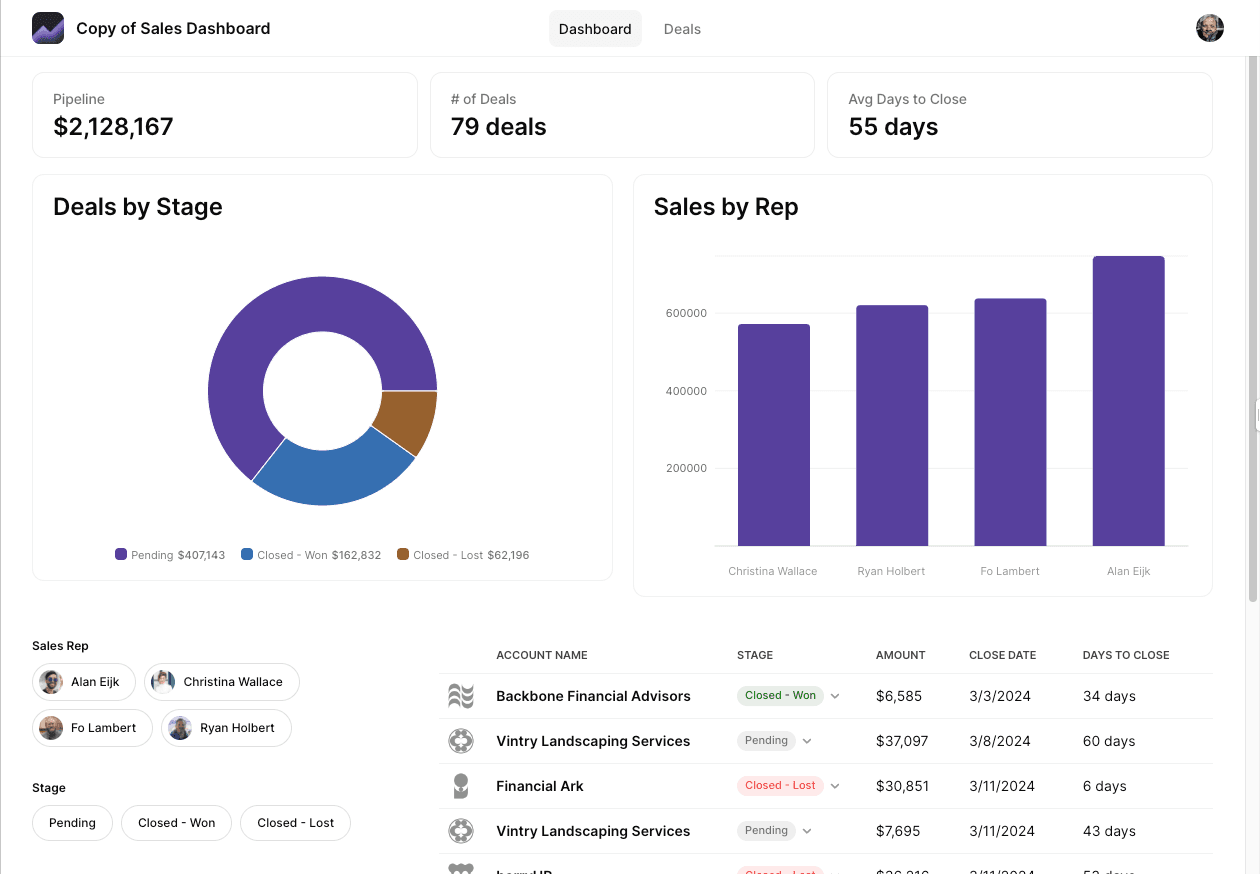Click the Fo Lambert filter chip
1260x874 pixels.
tap(92, 727)
